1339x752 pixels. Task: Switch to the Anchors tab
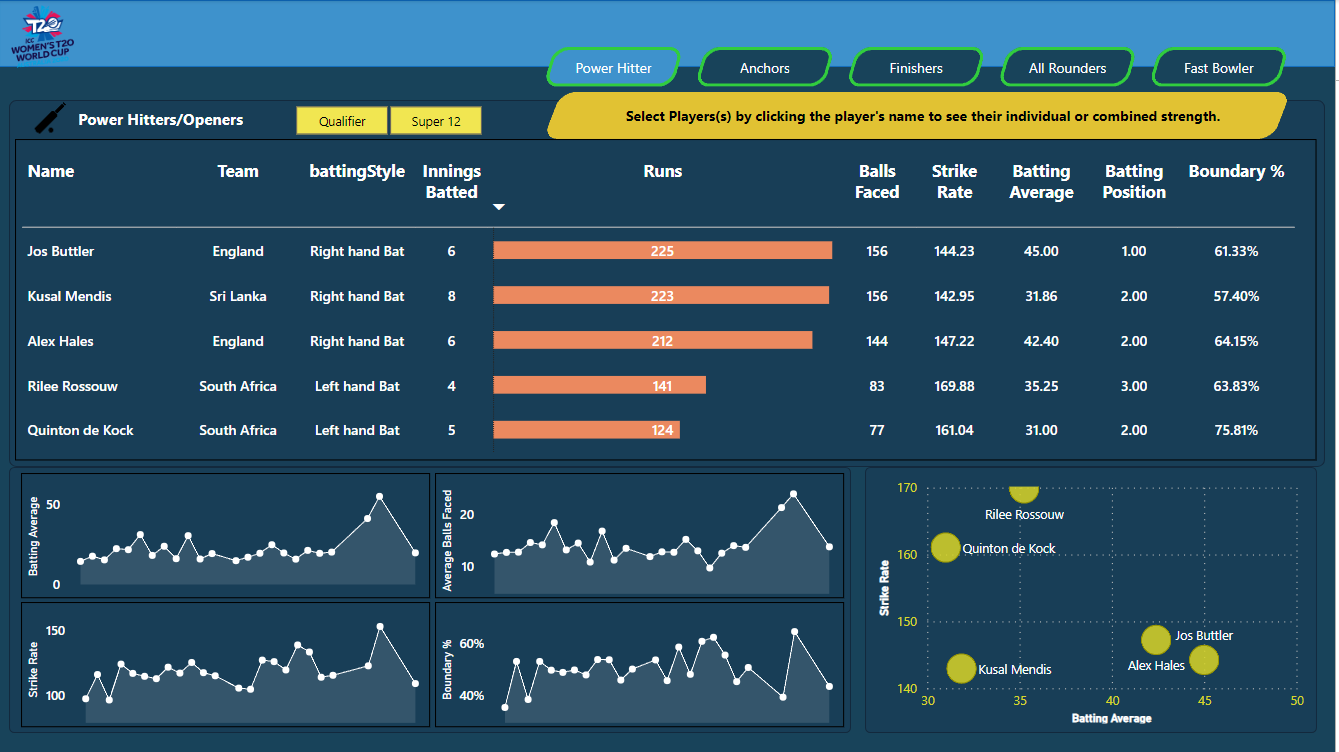[x=765, y=68]
